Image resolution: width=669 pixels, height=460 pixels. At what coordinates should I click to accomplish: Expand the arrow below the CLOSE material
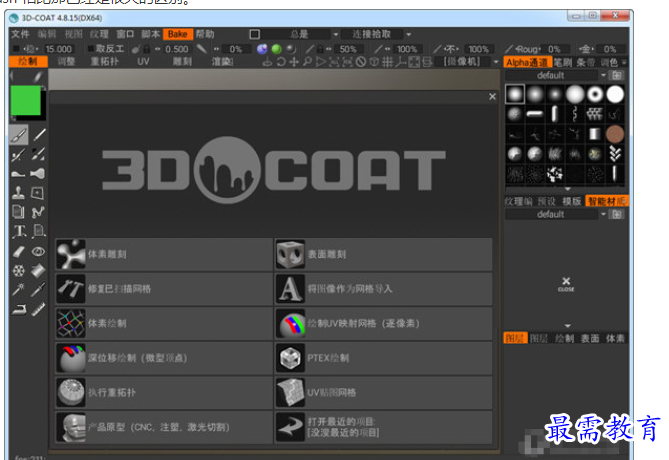point(567,326)
